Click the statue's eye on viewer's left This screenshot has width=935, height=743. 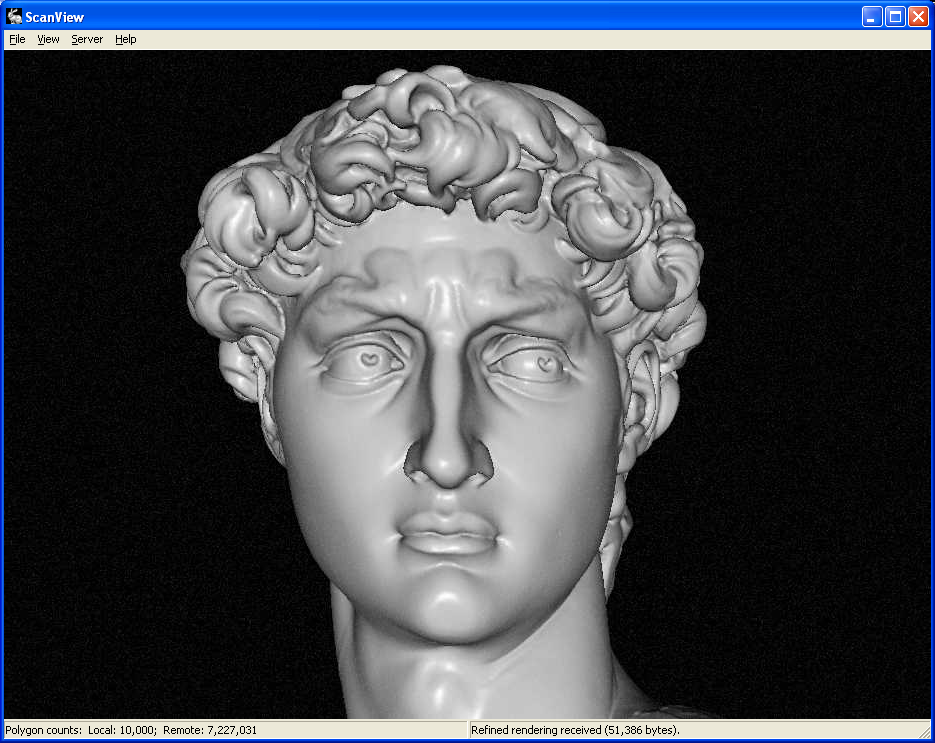coord(366,359)
